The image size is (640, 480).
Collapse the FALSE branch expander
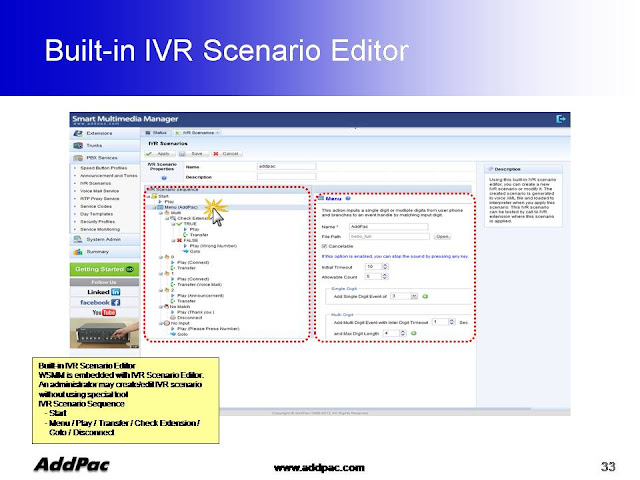[x=173, y=240]
